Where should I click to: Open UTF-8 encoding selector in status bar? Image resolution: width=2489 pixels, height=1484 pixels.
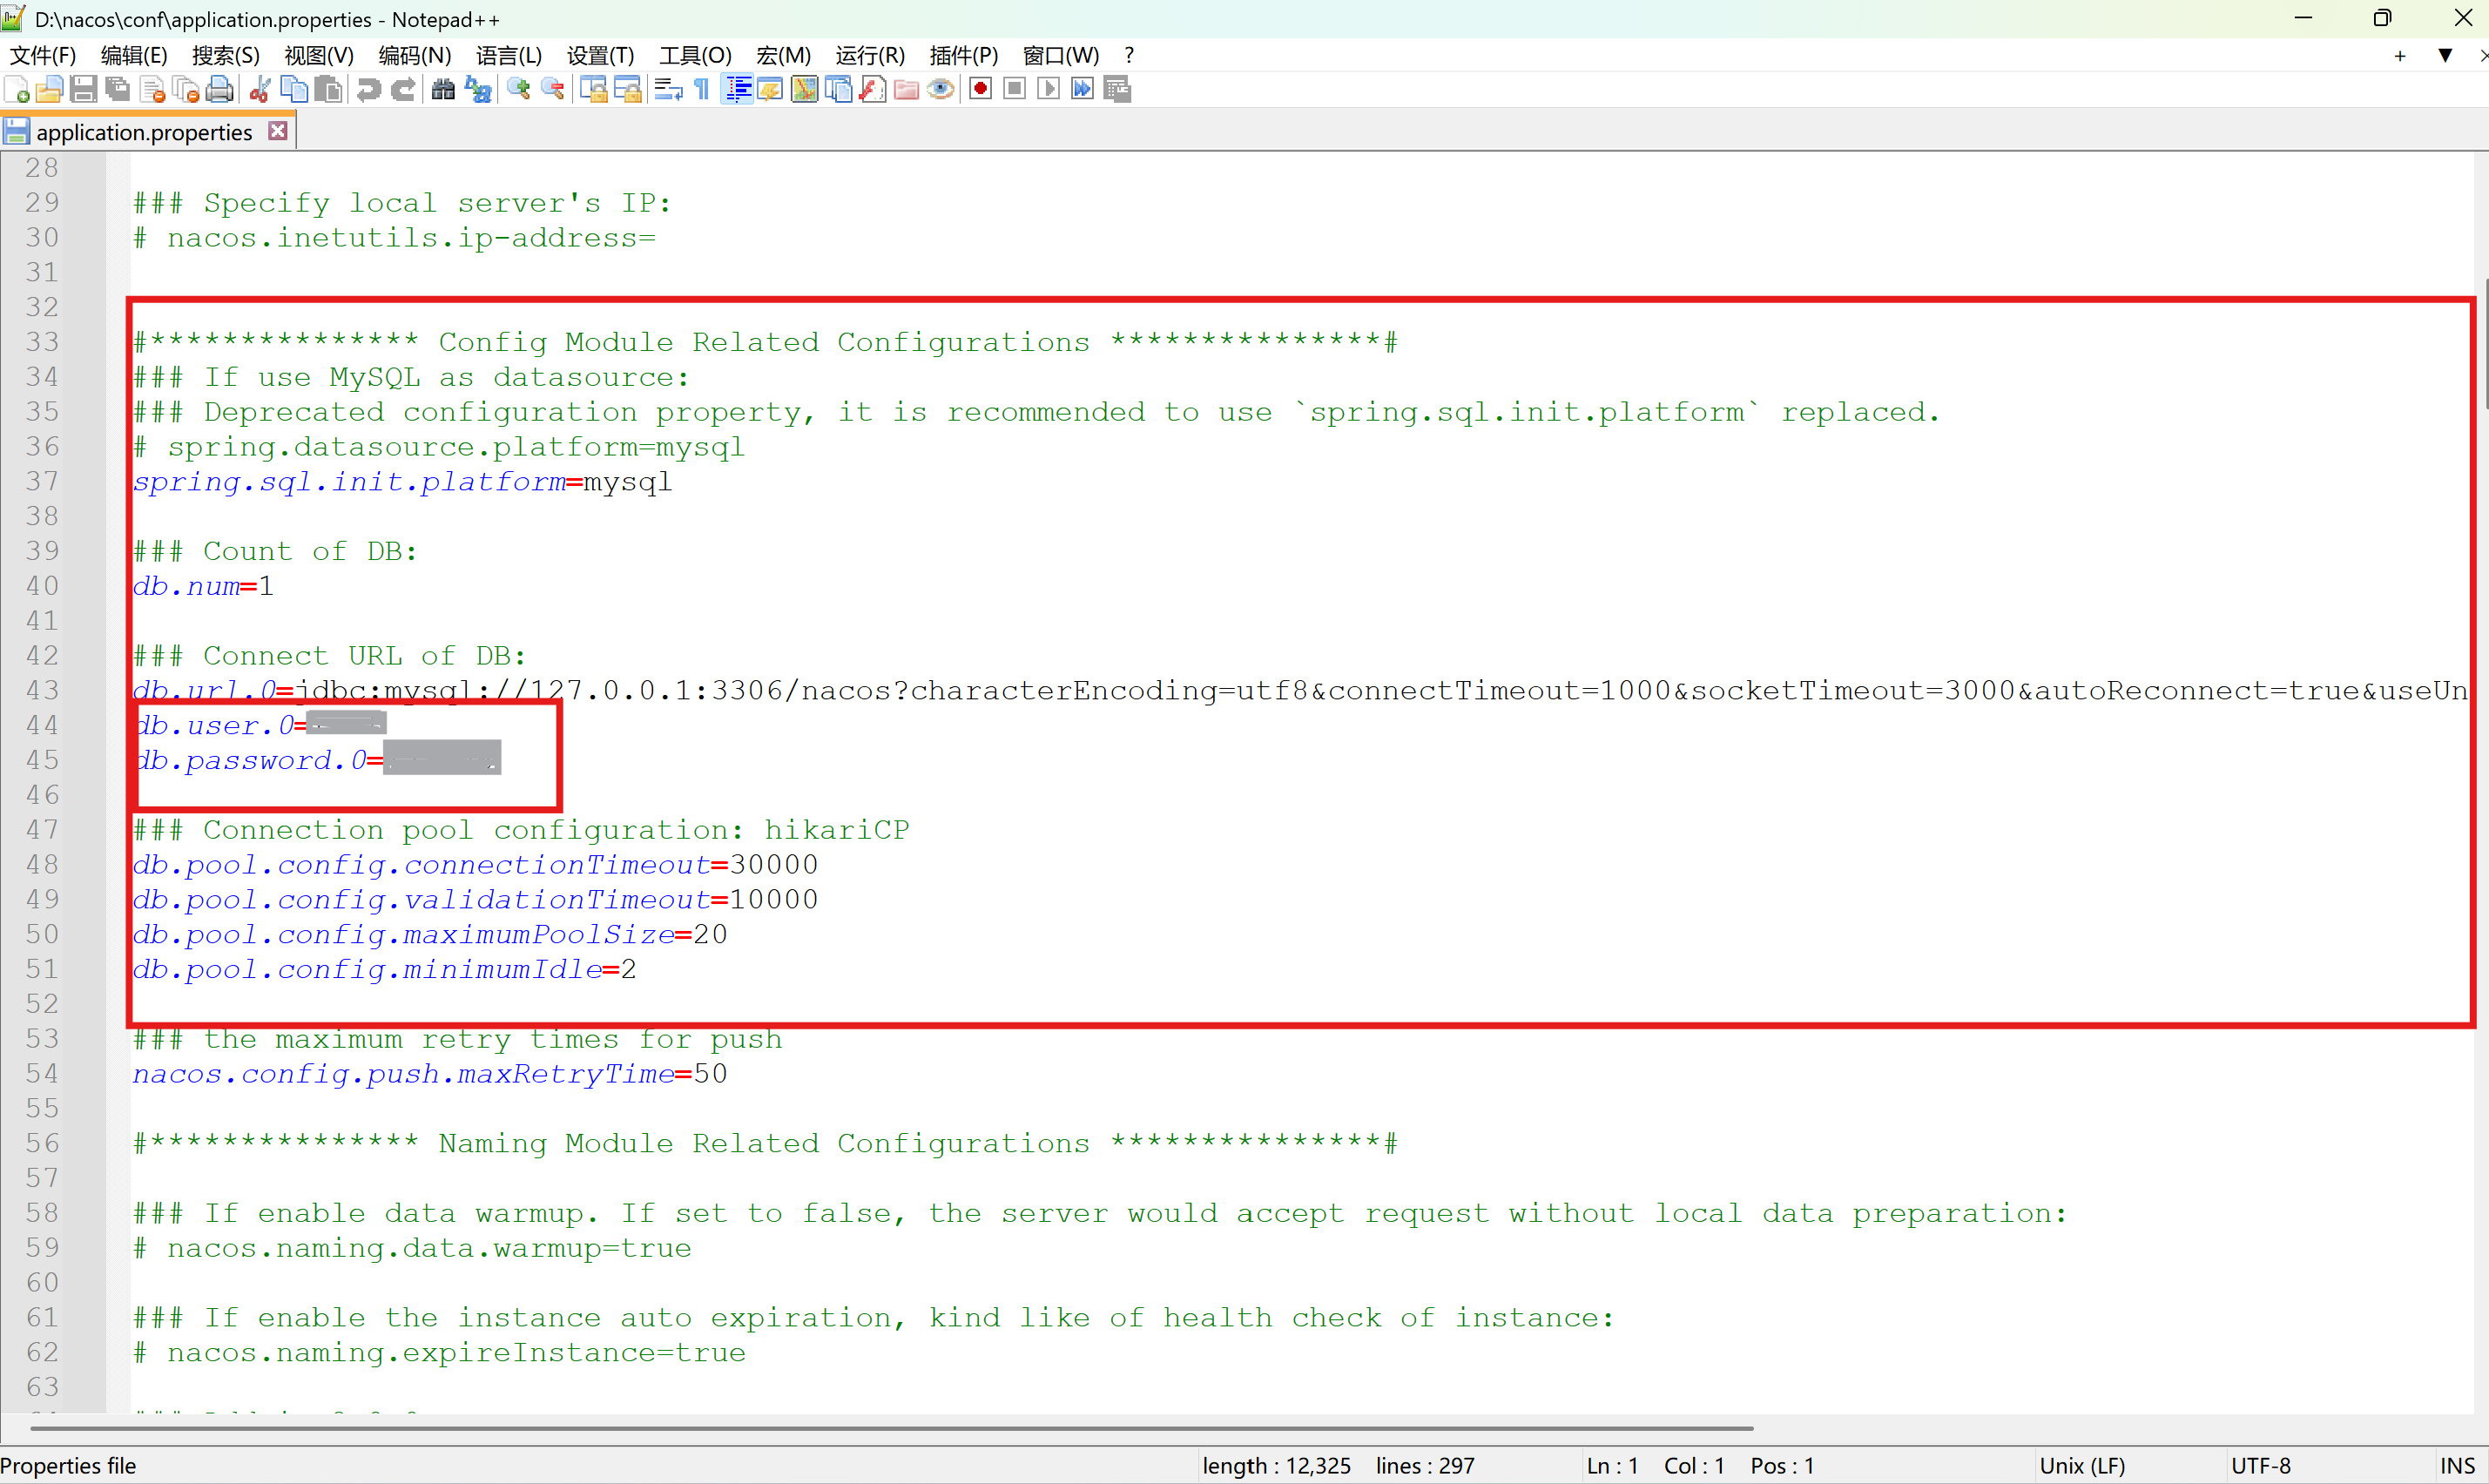[x=2261, y=1465]
